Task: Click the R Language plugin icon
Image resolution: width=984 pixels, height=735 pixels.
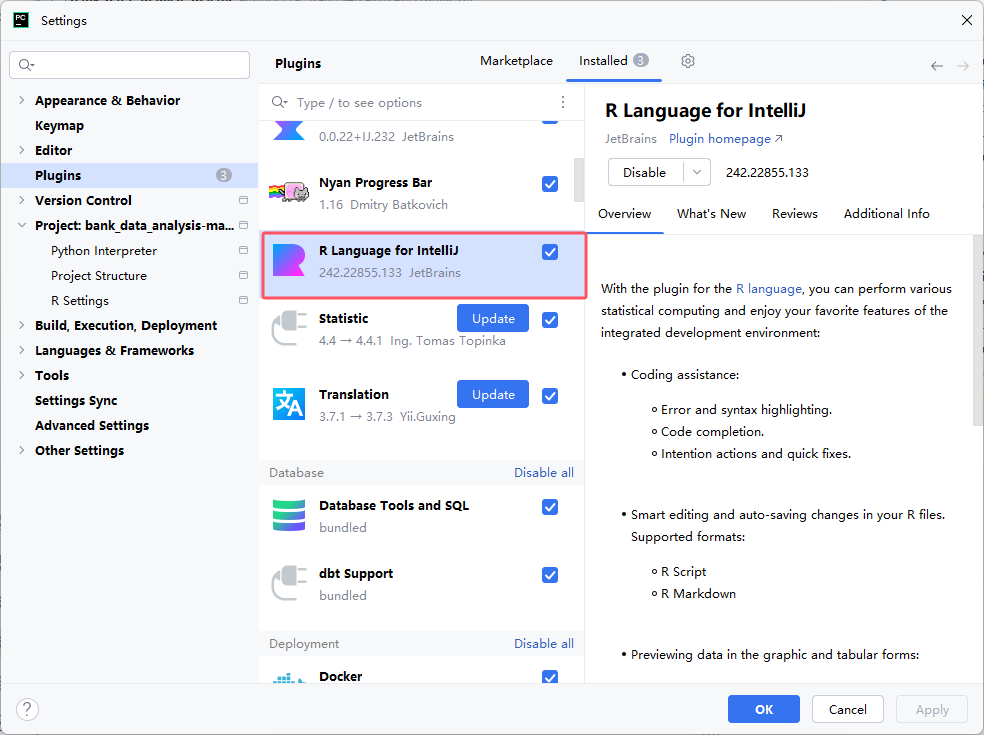Action: click(x=289, y=260)
